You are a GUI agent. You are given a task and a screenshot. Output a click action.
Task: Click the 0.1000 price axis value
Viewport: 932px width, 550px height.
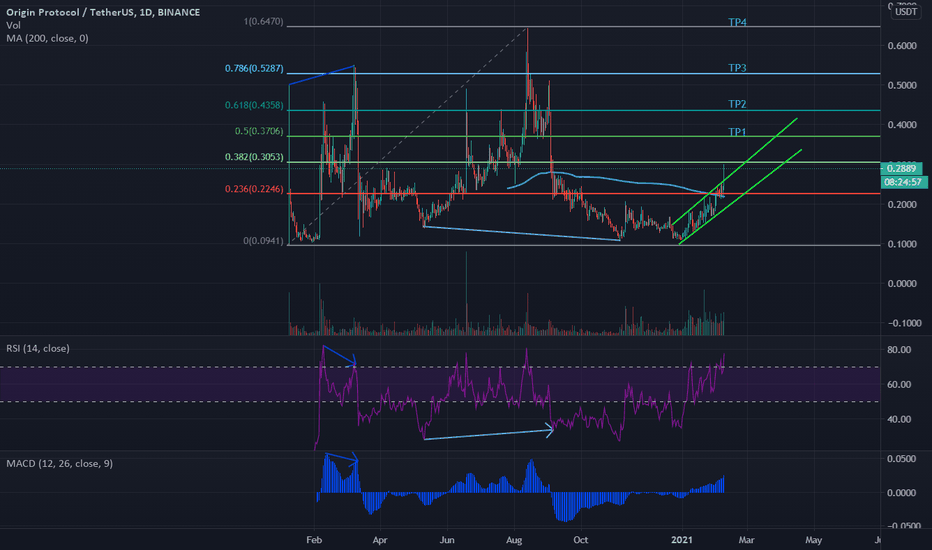pos(902,244)
